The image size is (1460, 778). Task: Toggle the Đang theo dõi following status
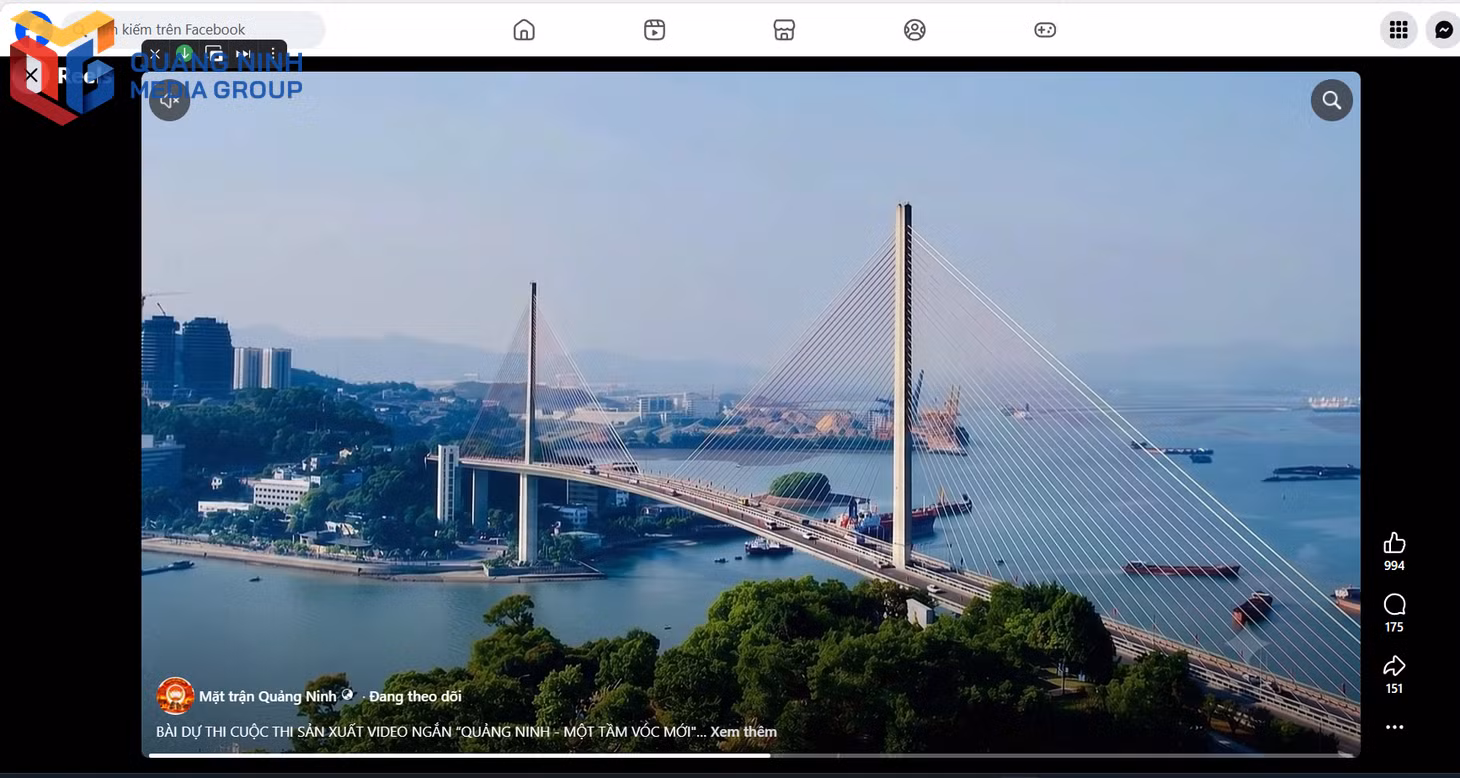point(415,696)
